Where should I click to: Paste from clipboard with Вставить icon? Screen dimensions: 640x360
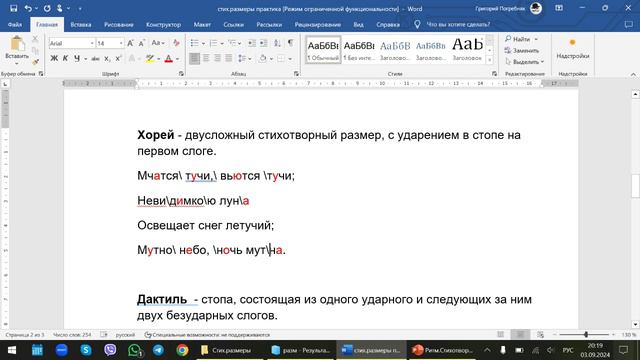pos(17,48)
